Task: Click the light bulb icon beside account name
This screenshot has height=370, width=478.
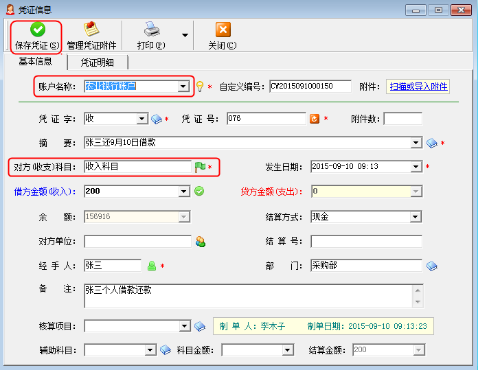Action: click(199, 87)
